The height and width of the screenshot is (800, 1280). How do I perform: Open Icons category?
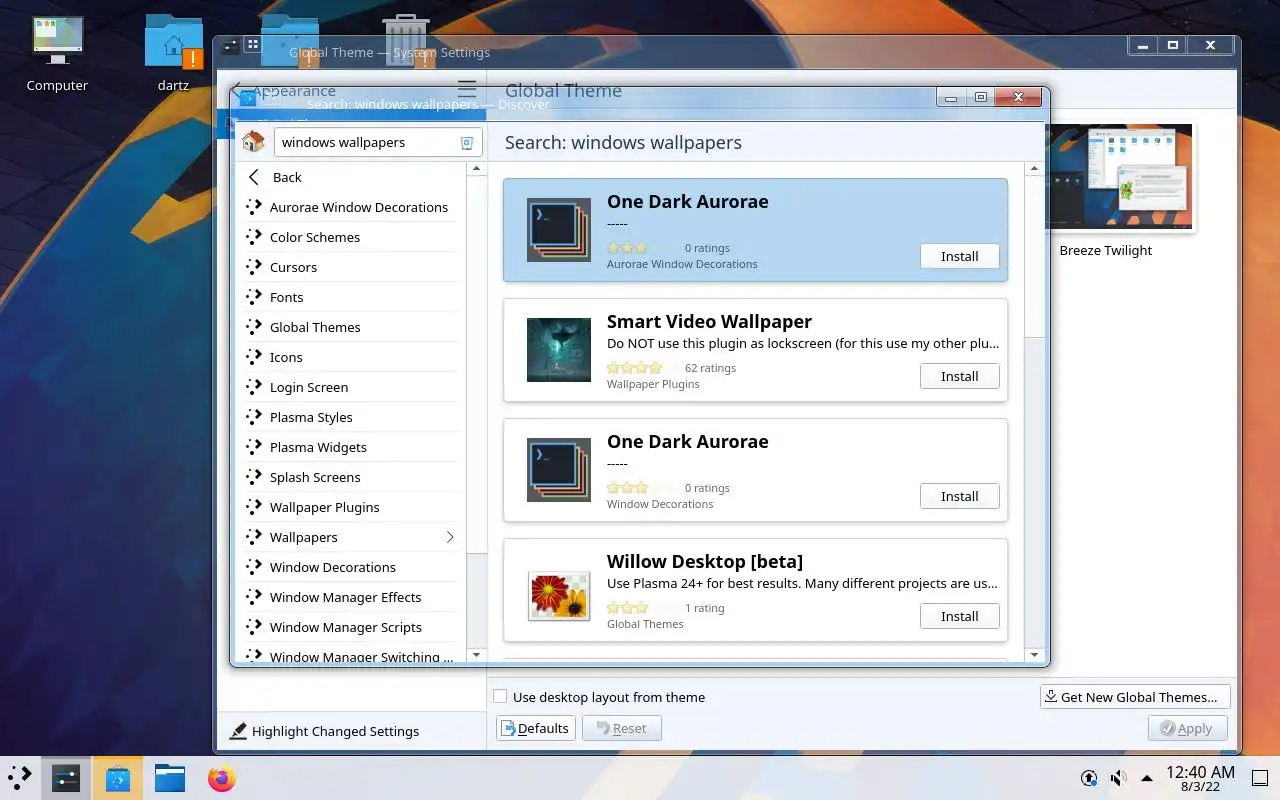pos(350,357)
